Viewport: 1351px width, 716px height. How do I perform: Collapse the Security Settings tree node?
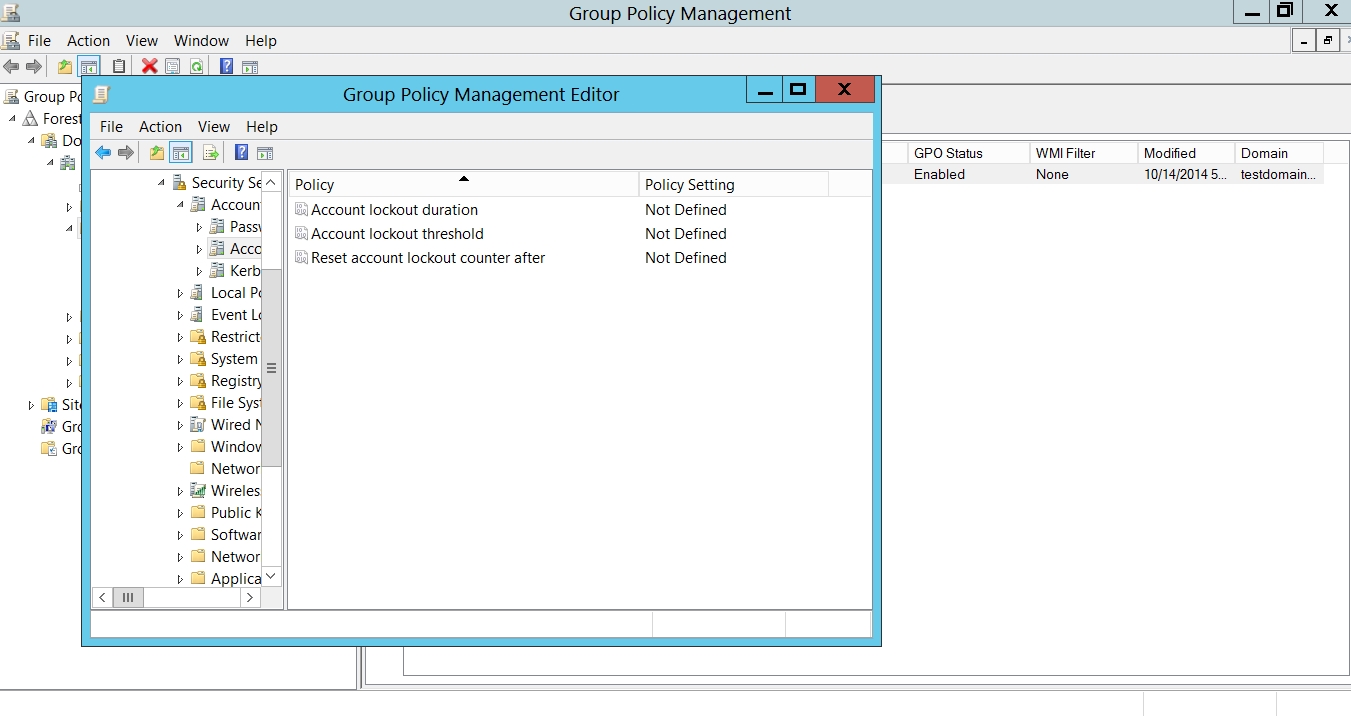[162, 183]
